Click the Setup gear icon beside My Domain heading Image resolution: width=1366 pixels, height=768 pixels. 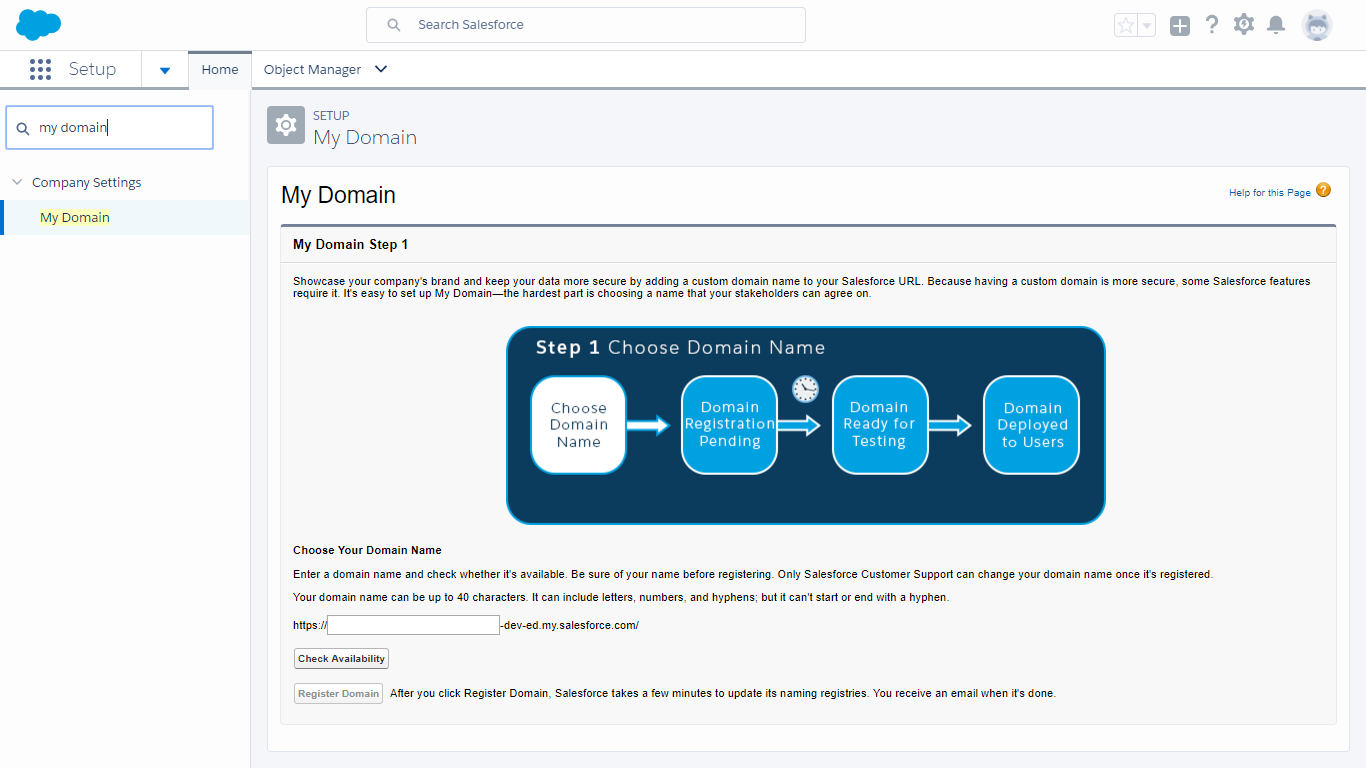click(286, 125)
